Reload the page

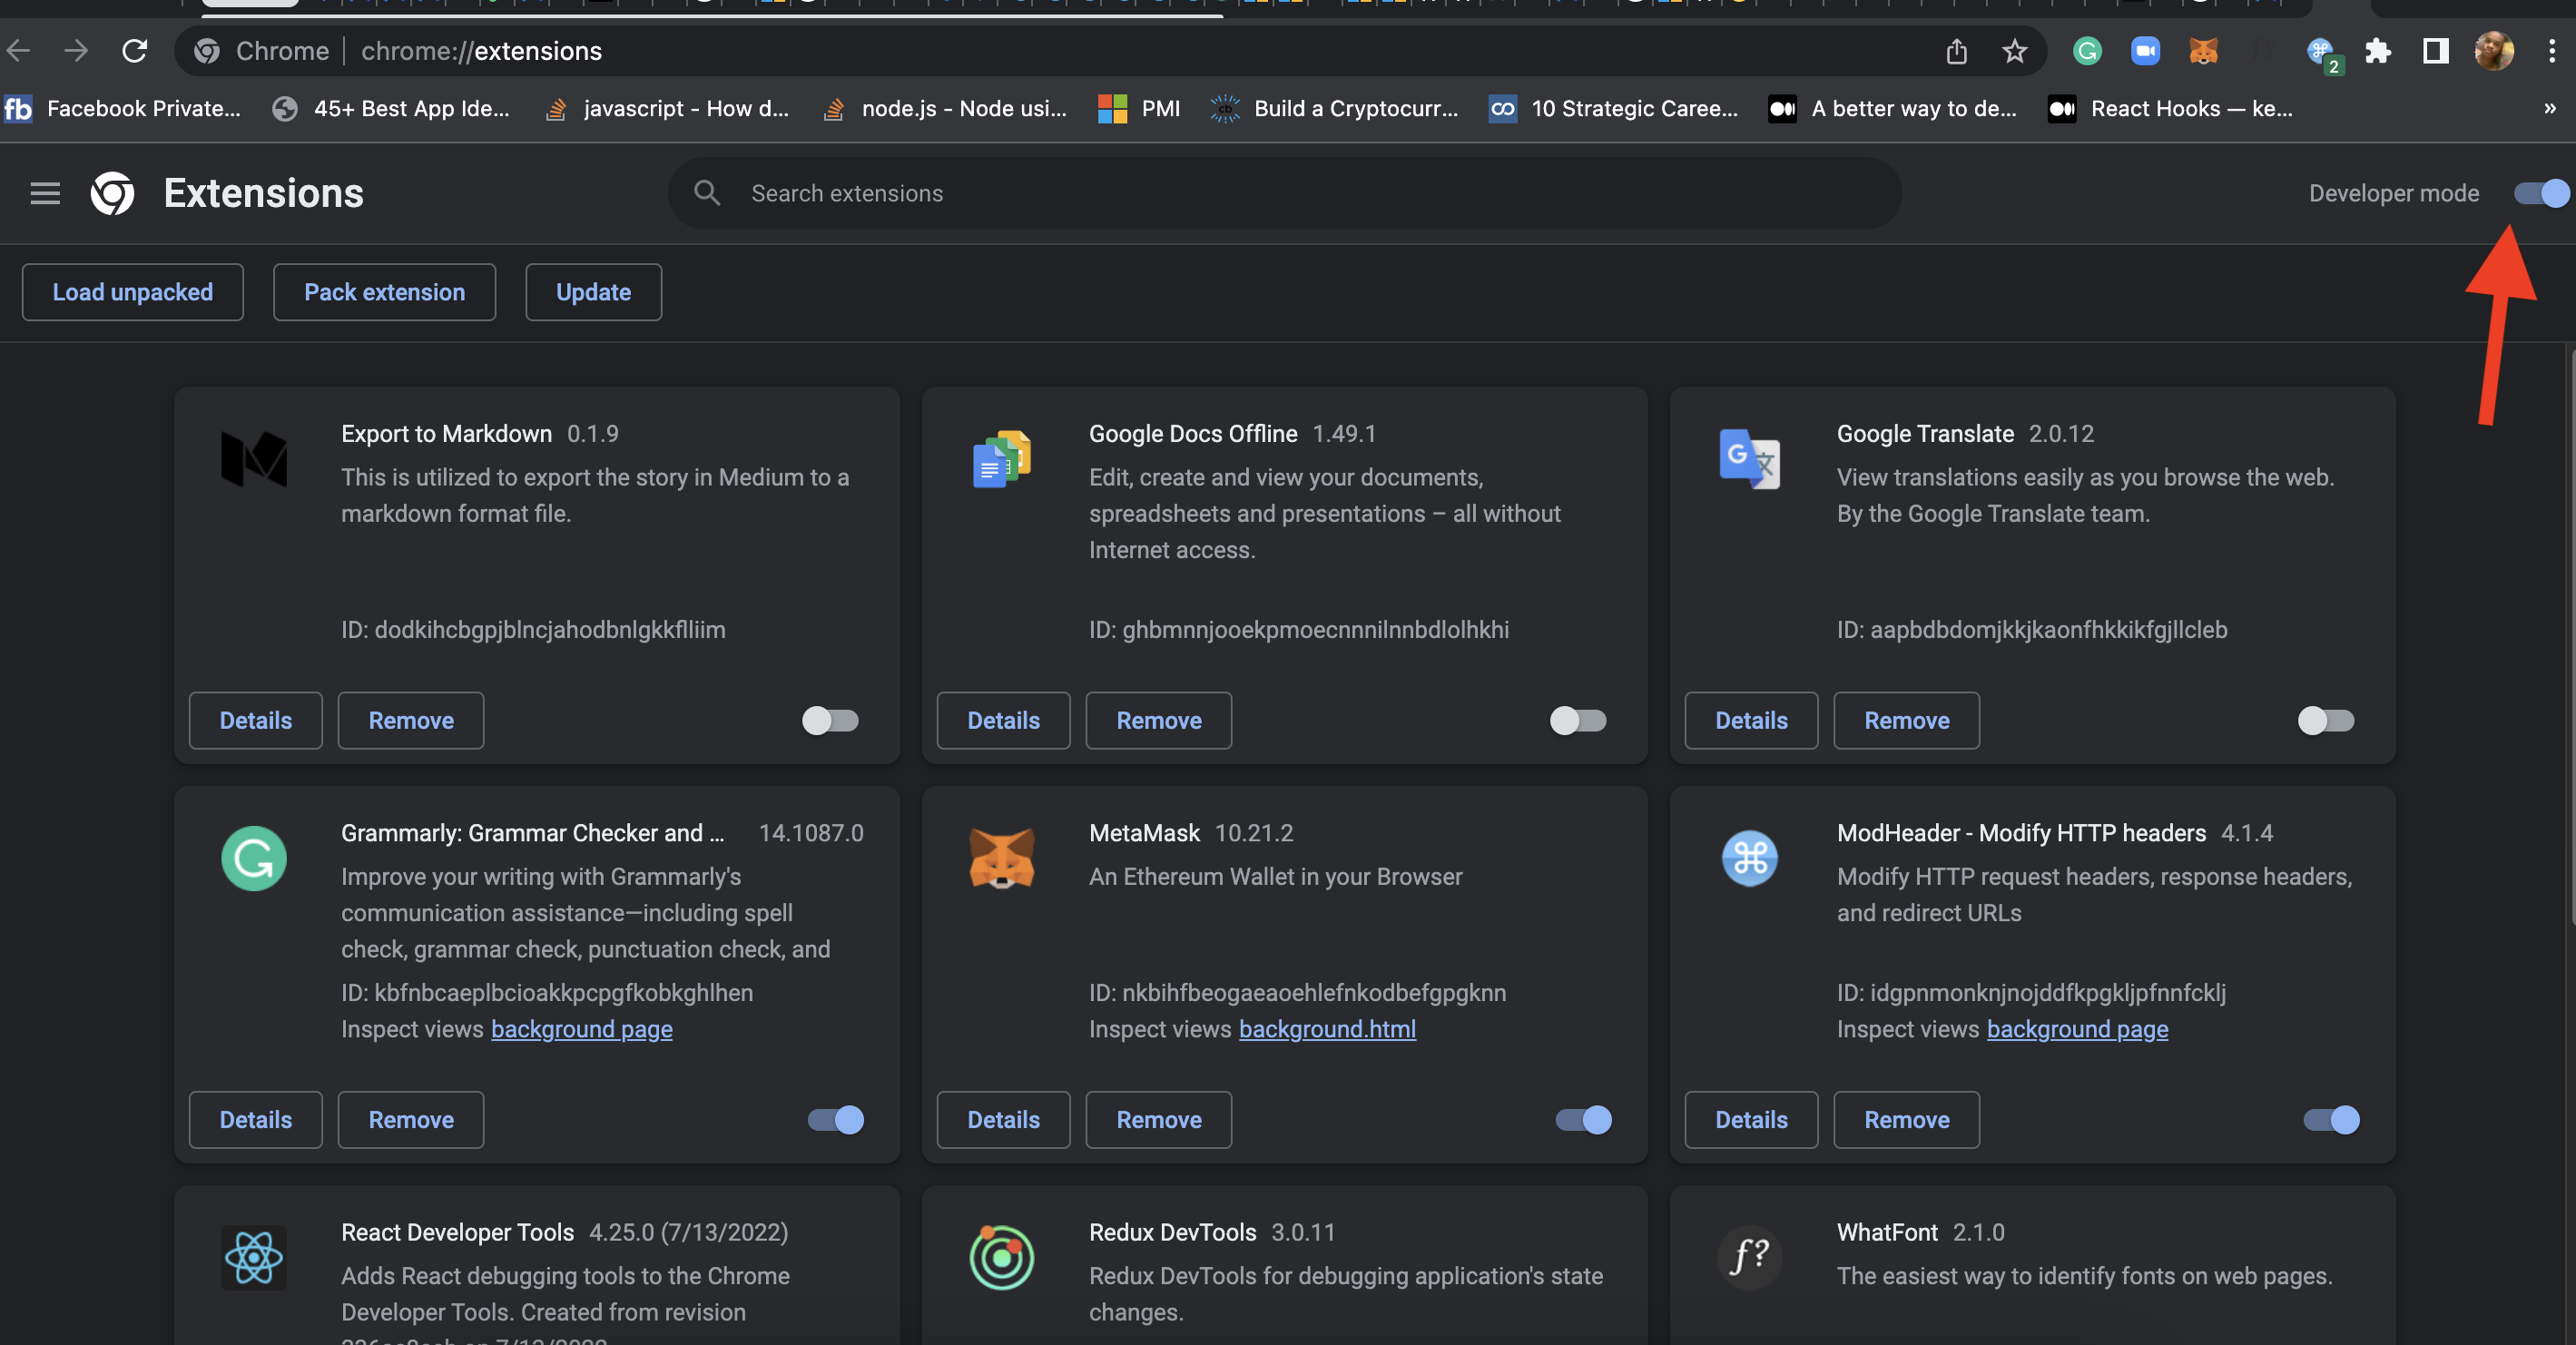click(x=135, y=51)
